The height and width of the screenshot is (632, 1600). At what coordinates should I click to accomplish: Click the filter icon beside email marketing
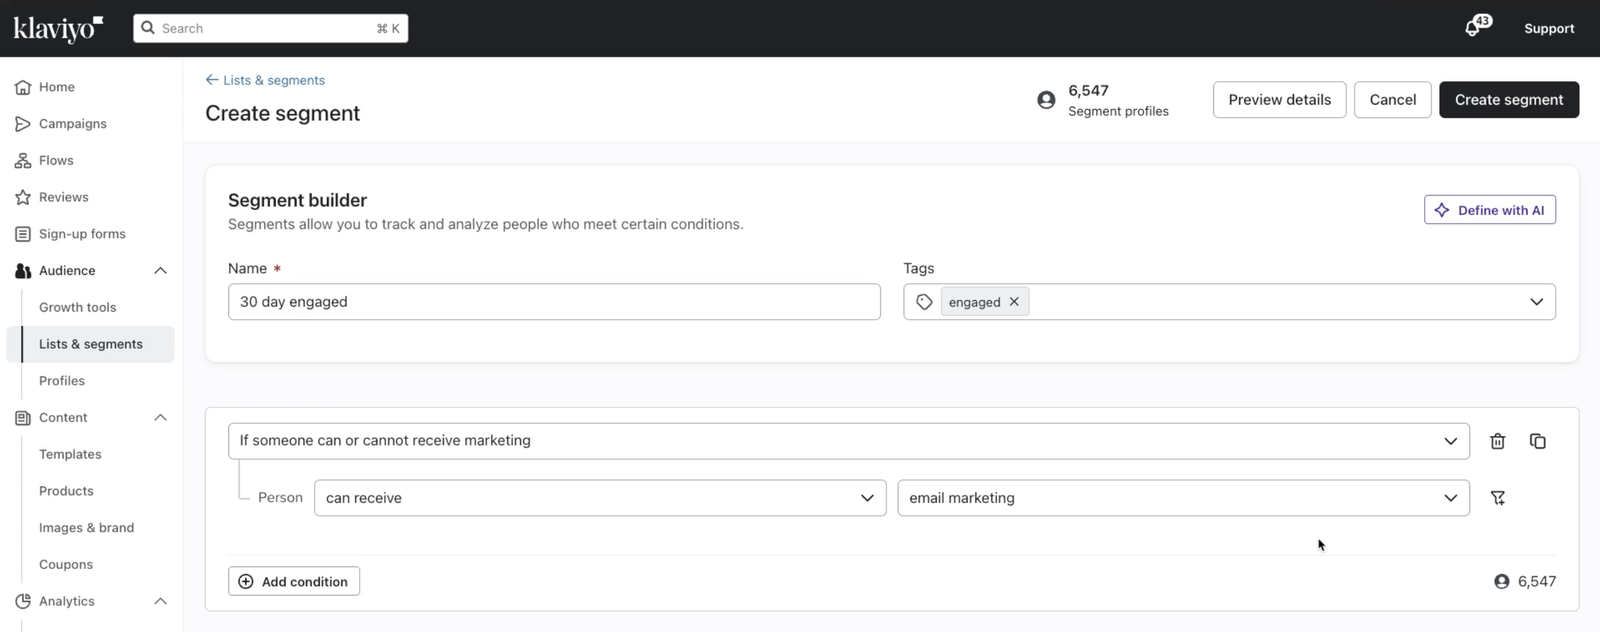click(1497, 498)
